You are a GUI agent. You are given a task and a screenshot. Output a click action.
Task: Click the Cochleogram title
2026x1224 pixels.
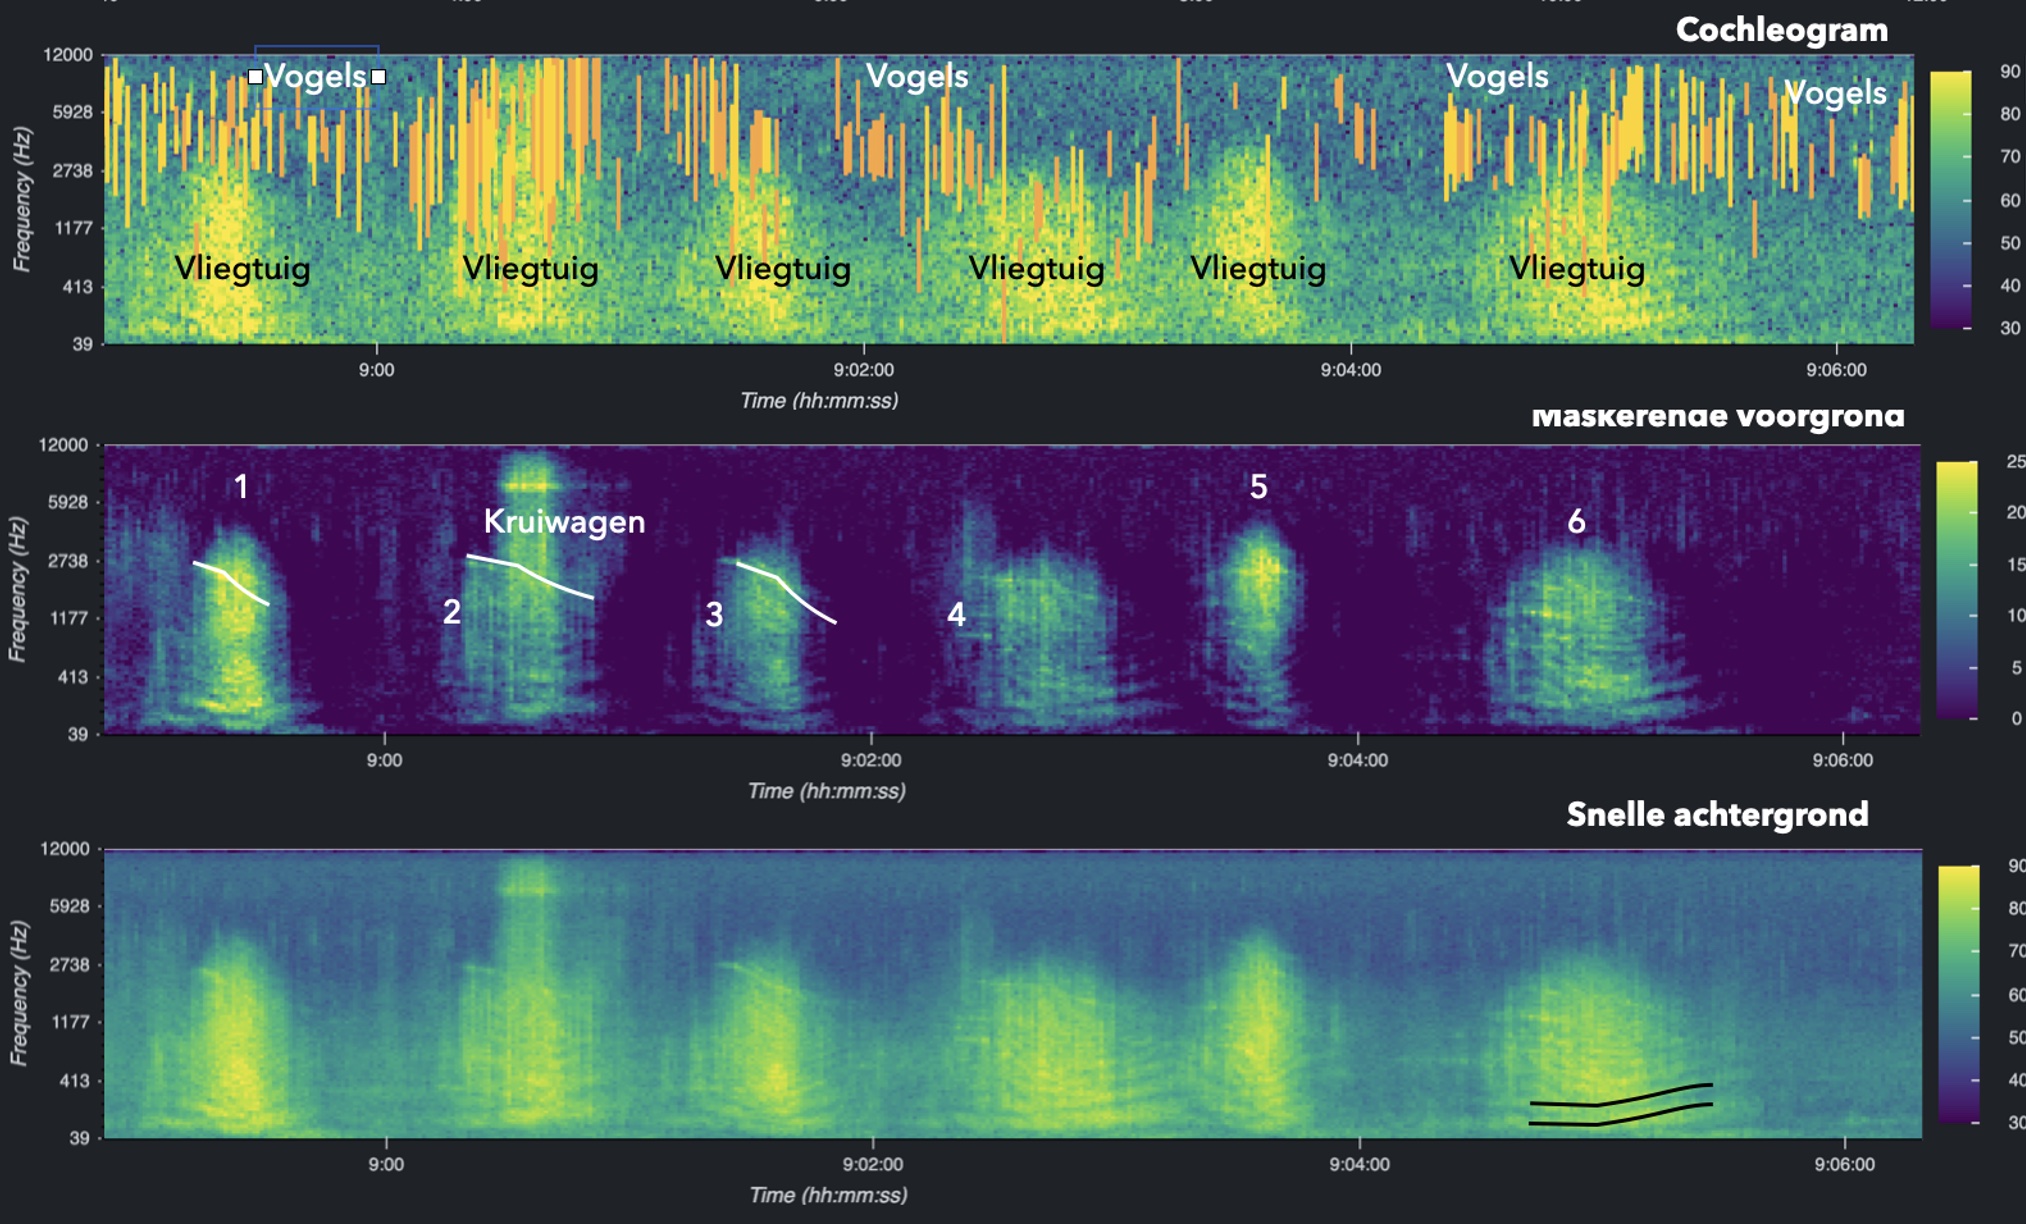[x=1782, y=30]
